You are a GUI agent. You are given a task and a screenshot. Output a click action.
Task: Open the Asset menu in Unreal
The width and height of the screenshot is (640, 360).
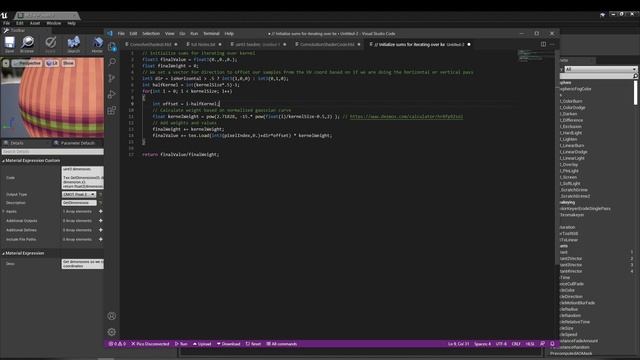pyautogui.click(x=35, y=23)
